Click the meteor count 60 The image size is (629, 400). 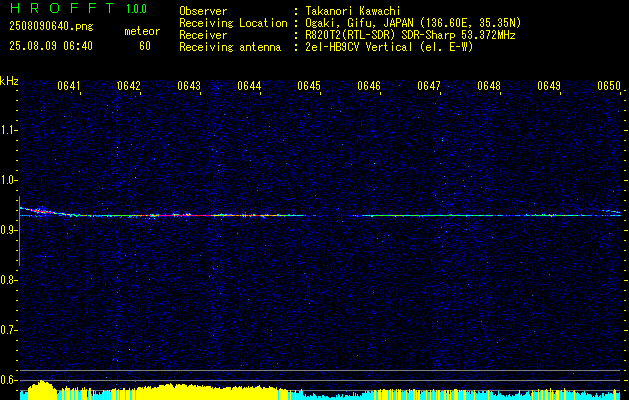pyautogui.click(x=145, y=46)
